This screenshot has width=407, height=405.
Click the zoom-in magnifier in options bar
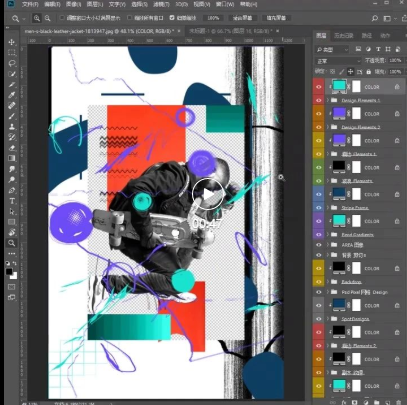tap(37, 18)
